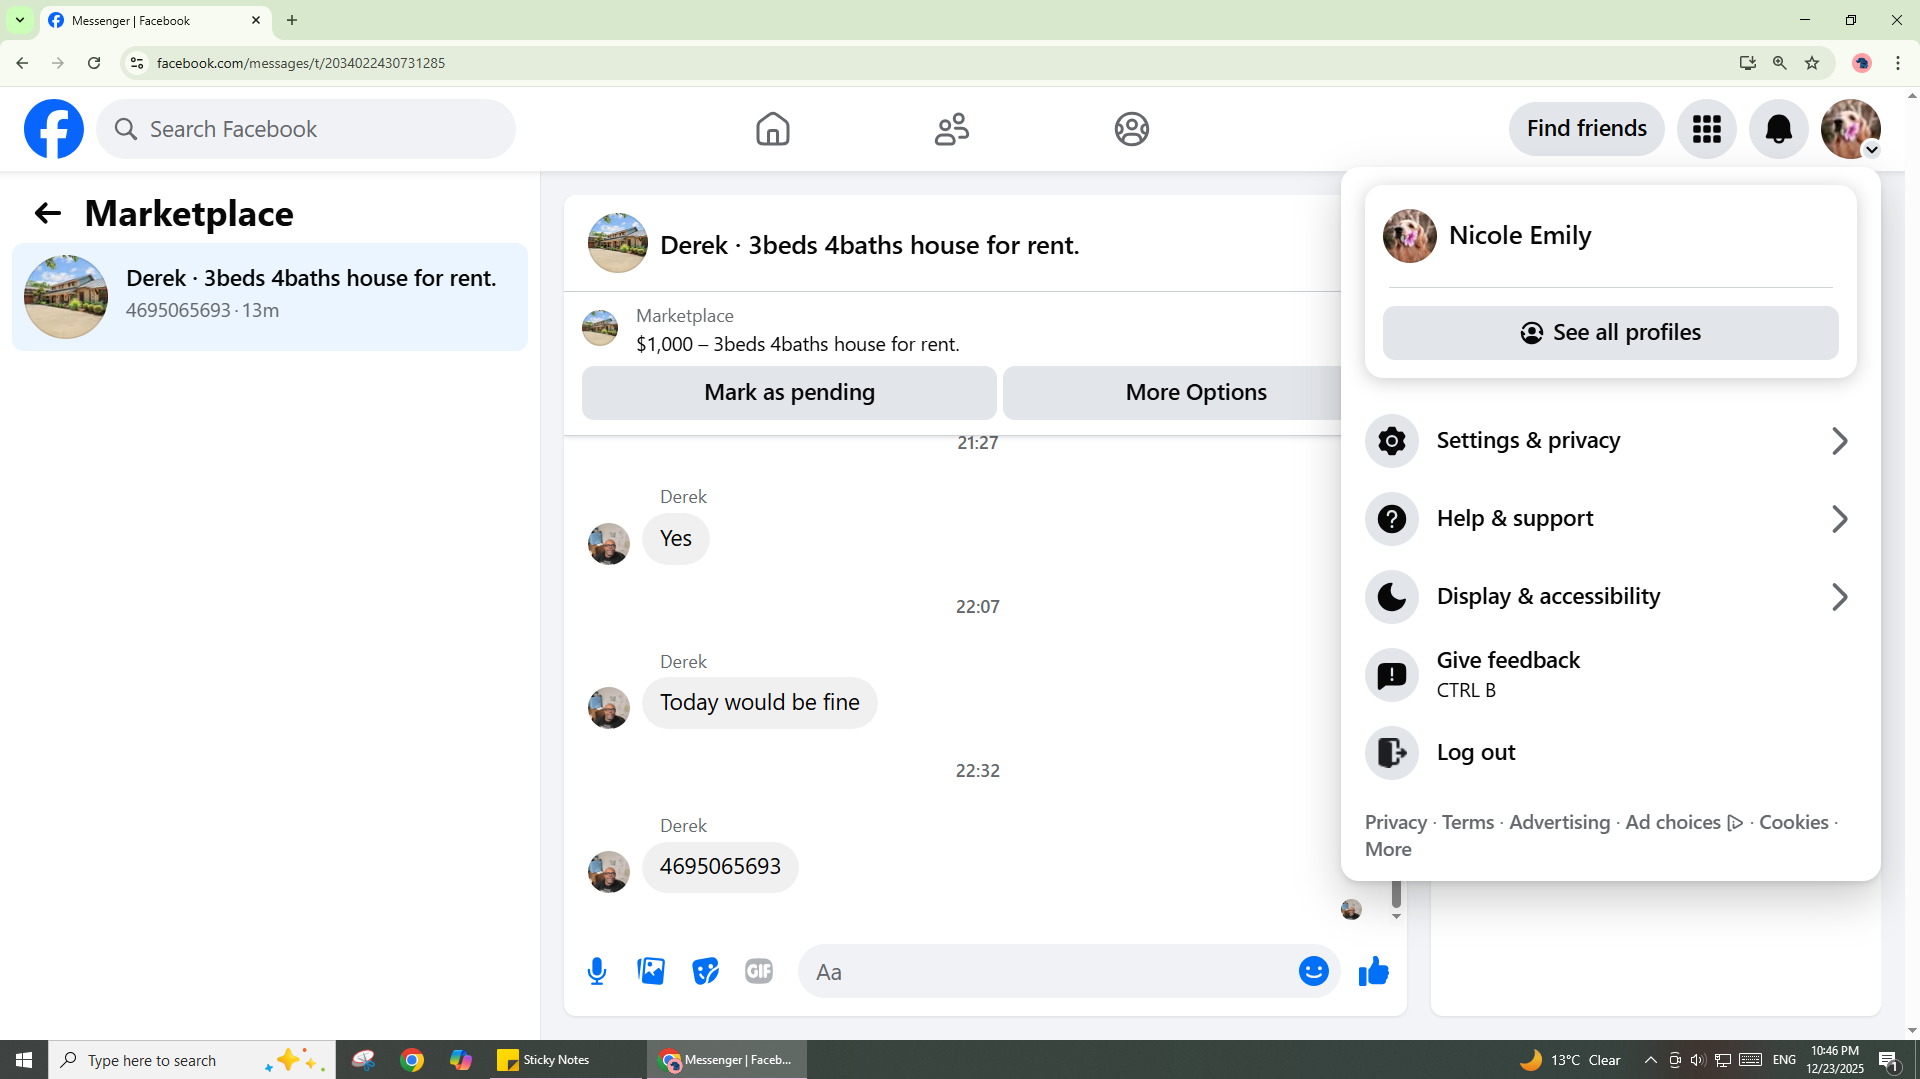
Task: Open Settings & privacy menu item
Action: coord(1610,441)
